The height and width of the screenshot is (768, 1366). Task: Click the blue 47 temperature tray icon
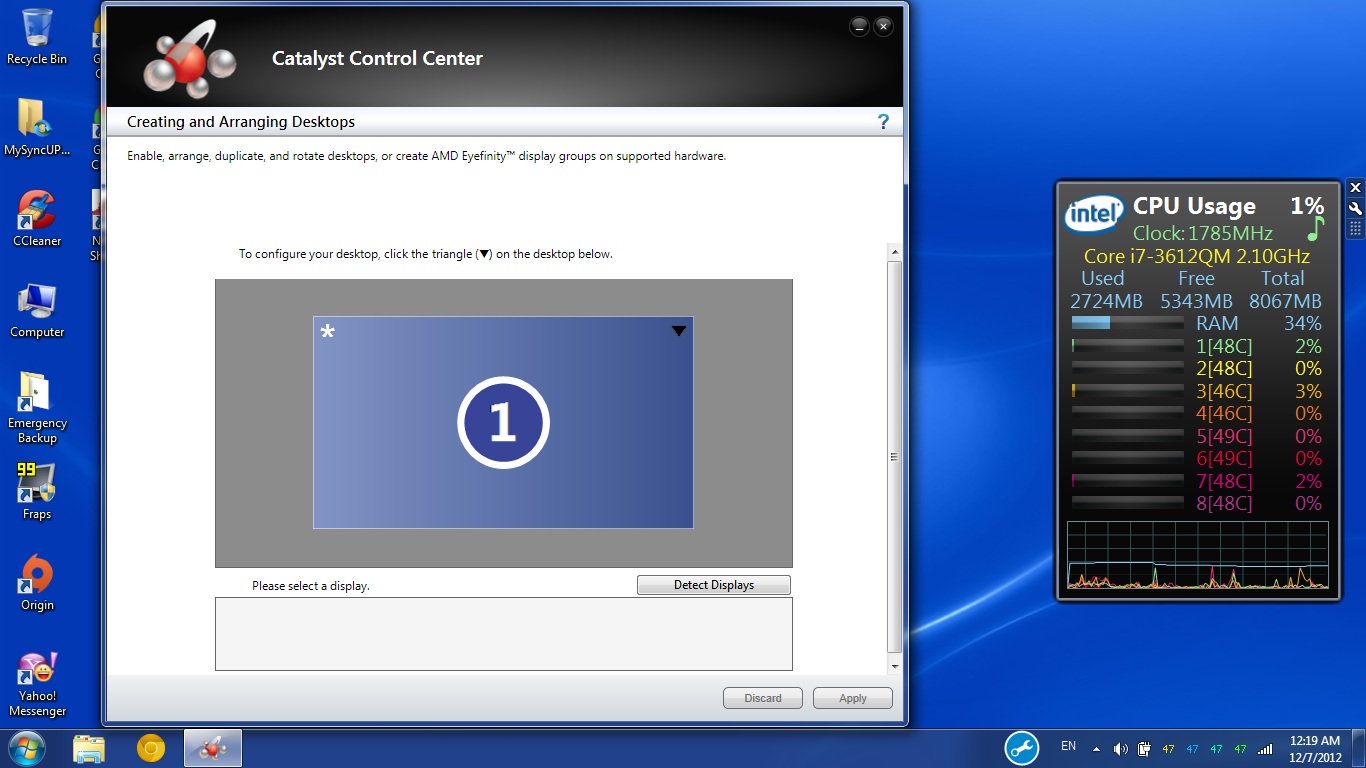tap(1192, 749)
